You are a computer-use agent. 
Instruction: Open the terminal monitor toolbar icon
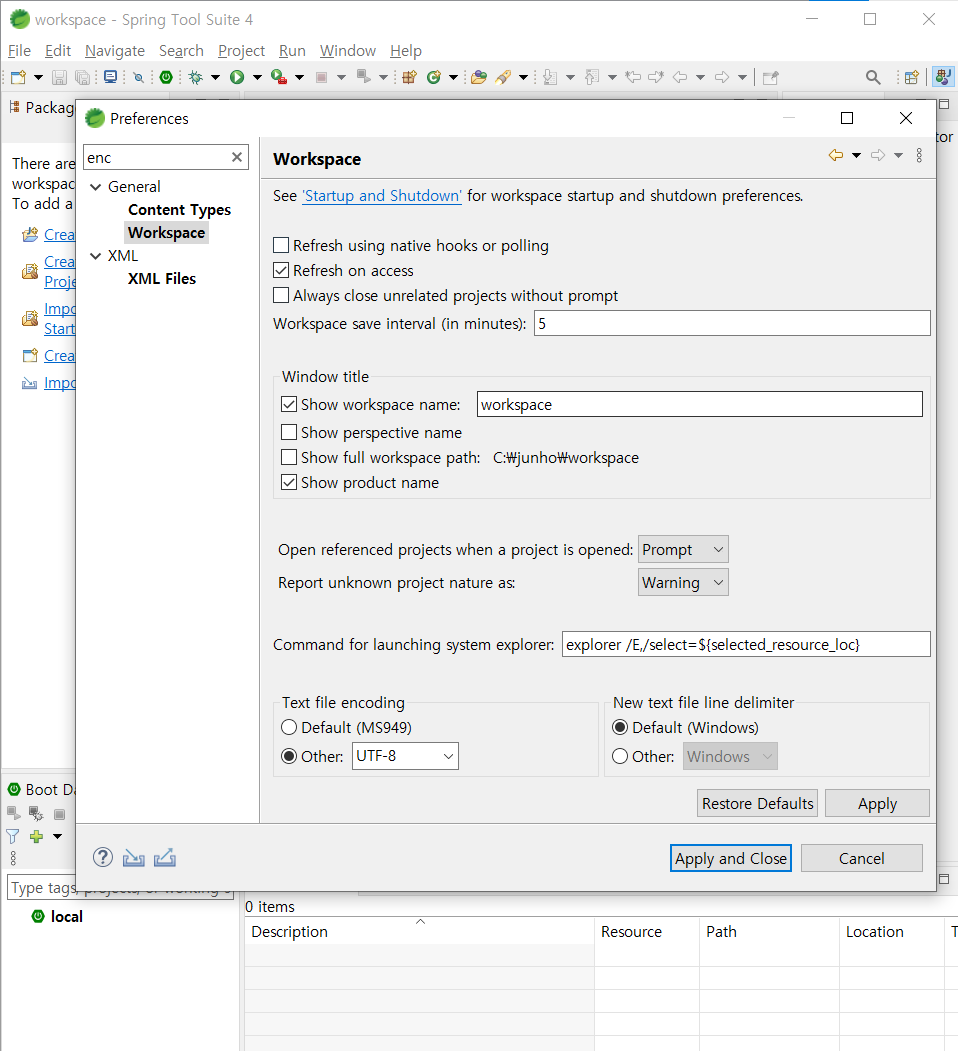click(110, 77)
